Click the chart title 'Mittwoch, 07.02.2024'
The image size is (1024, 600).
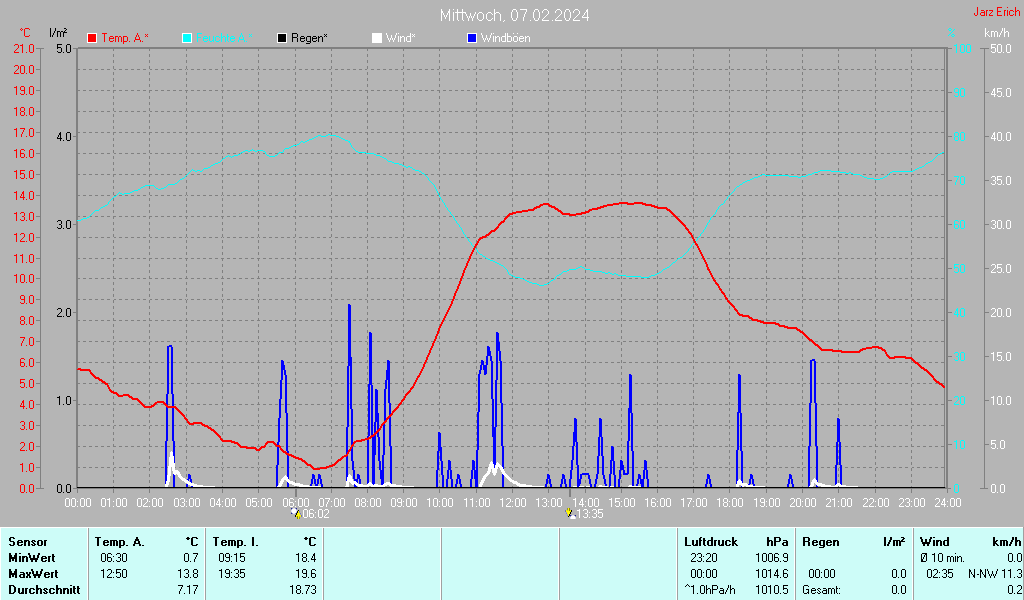515,15
